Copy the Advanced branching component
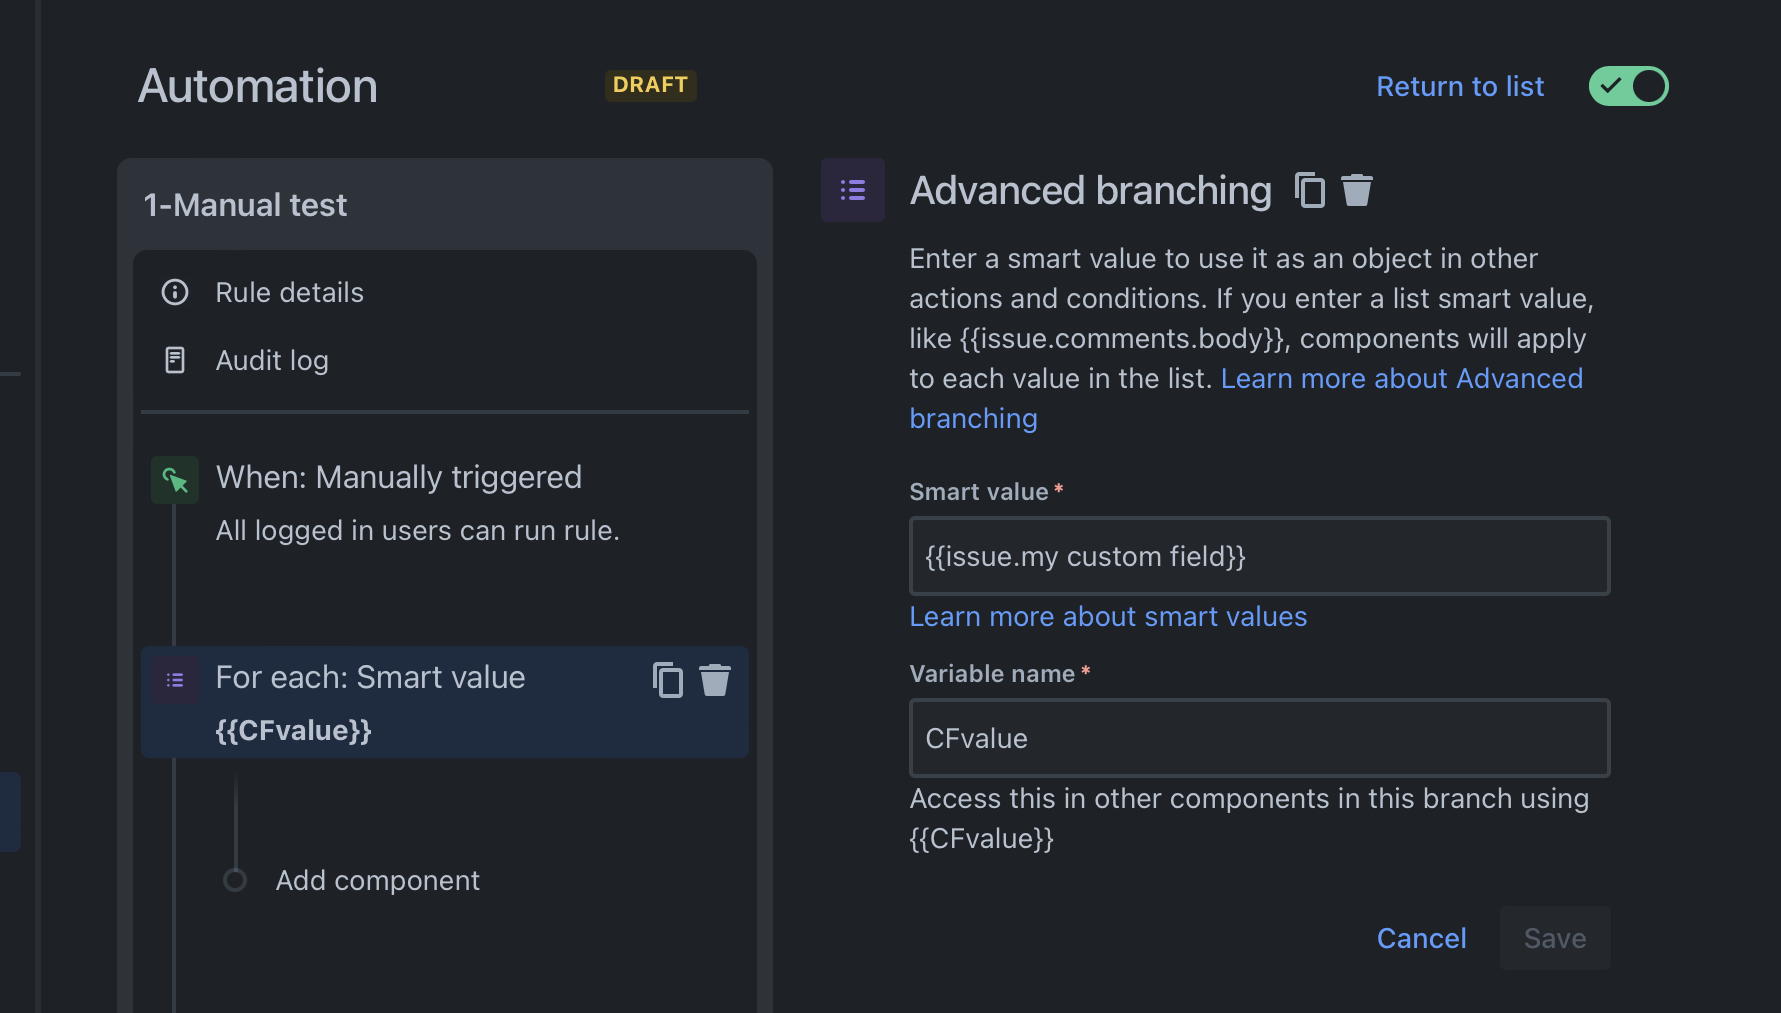 coord(1310,190)
